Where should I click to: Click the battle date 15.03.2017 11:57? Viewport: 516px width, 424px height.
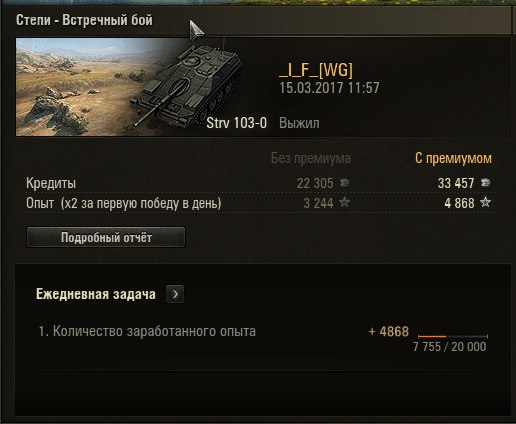[x=329, y=88]
